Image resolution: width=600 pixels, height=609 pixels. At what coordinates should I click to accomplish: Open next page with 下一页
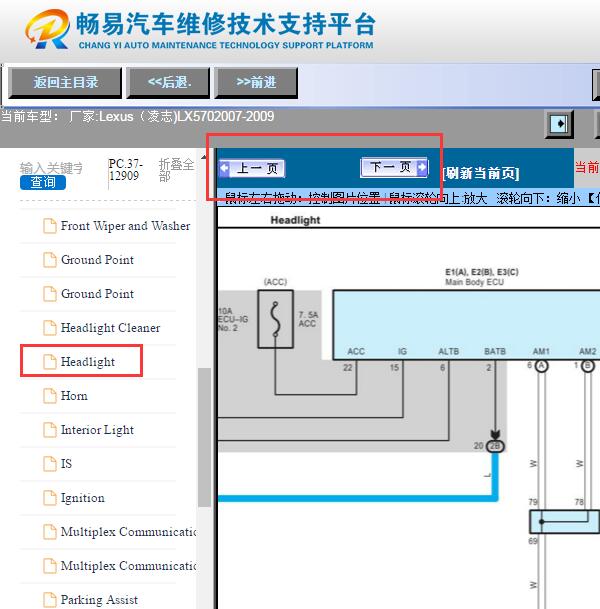tap(394, 167)
